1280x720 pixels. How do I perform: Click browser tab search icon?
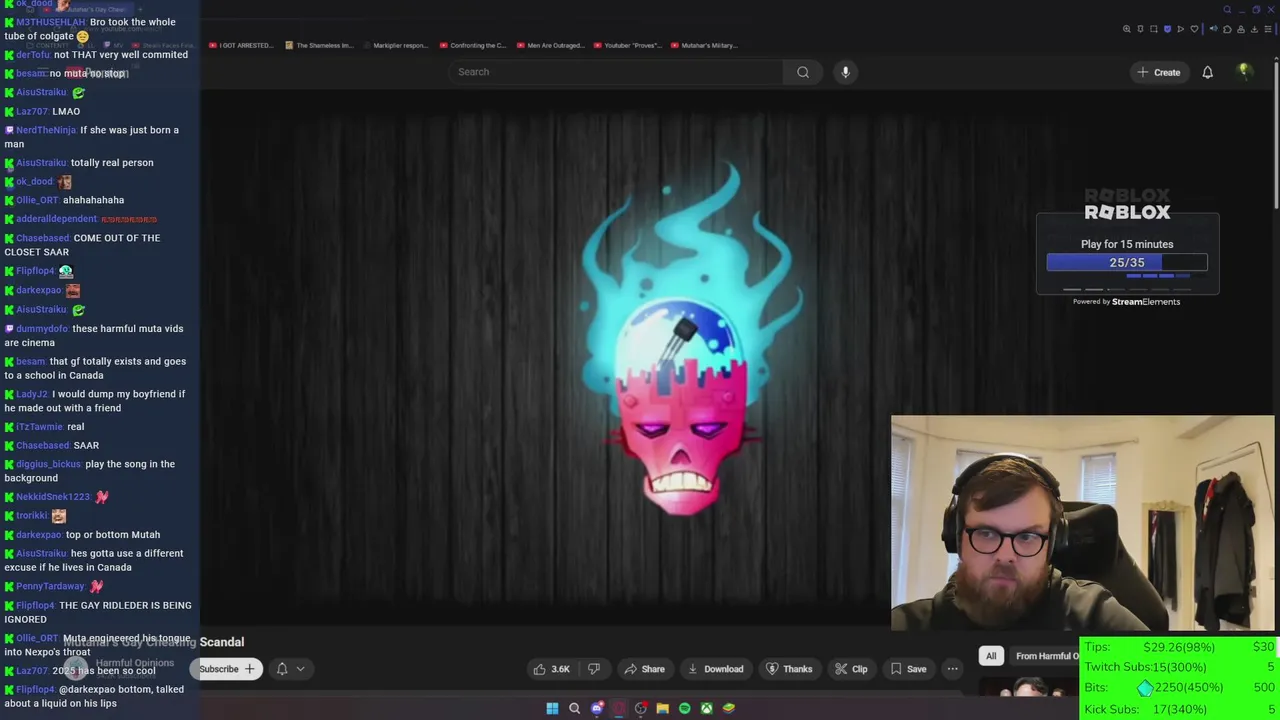(1227, 9)
